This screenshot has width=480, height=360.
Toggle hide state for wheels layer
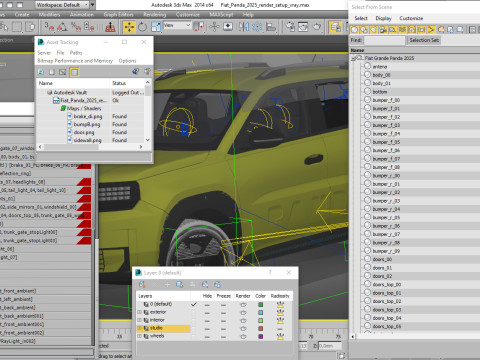click(x=207, y=337)
